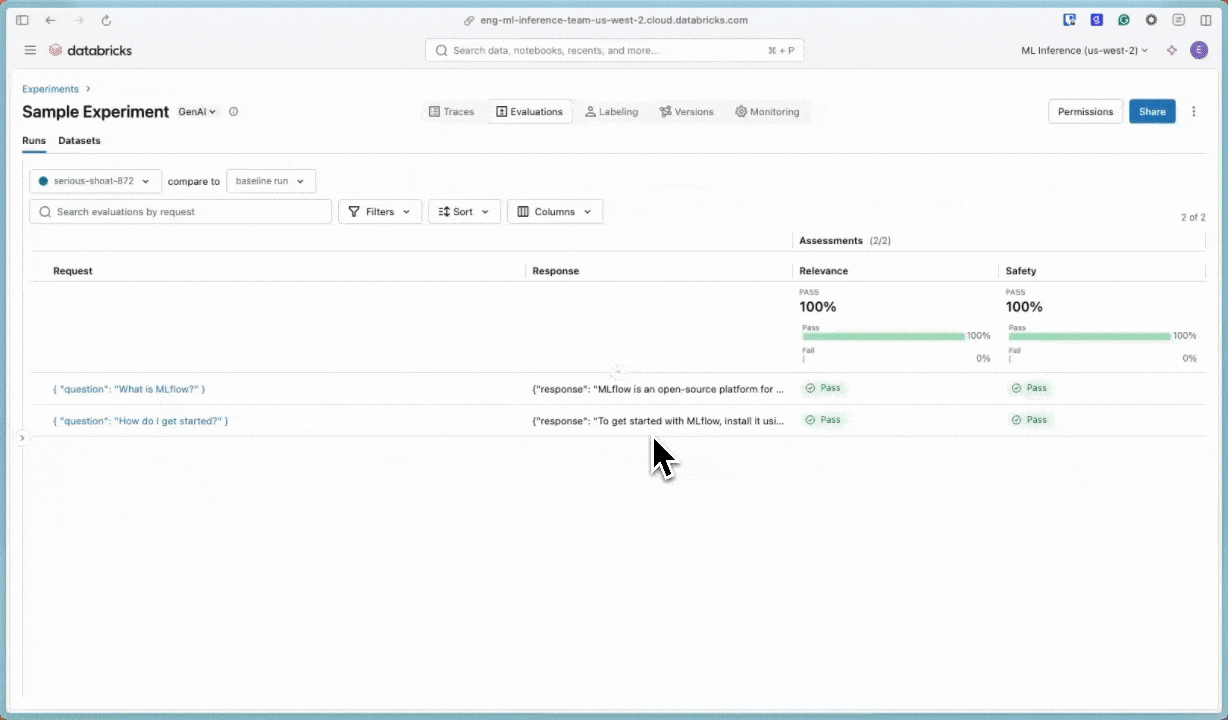The image size is (1228, 720).
Task: Click the Safety pass 100% progress bar
Action: 1089,337
